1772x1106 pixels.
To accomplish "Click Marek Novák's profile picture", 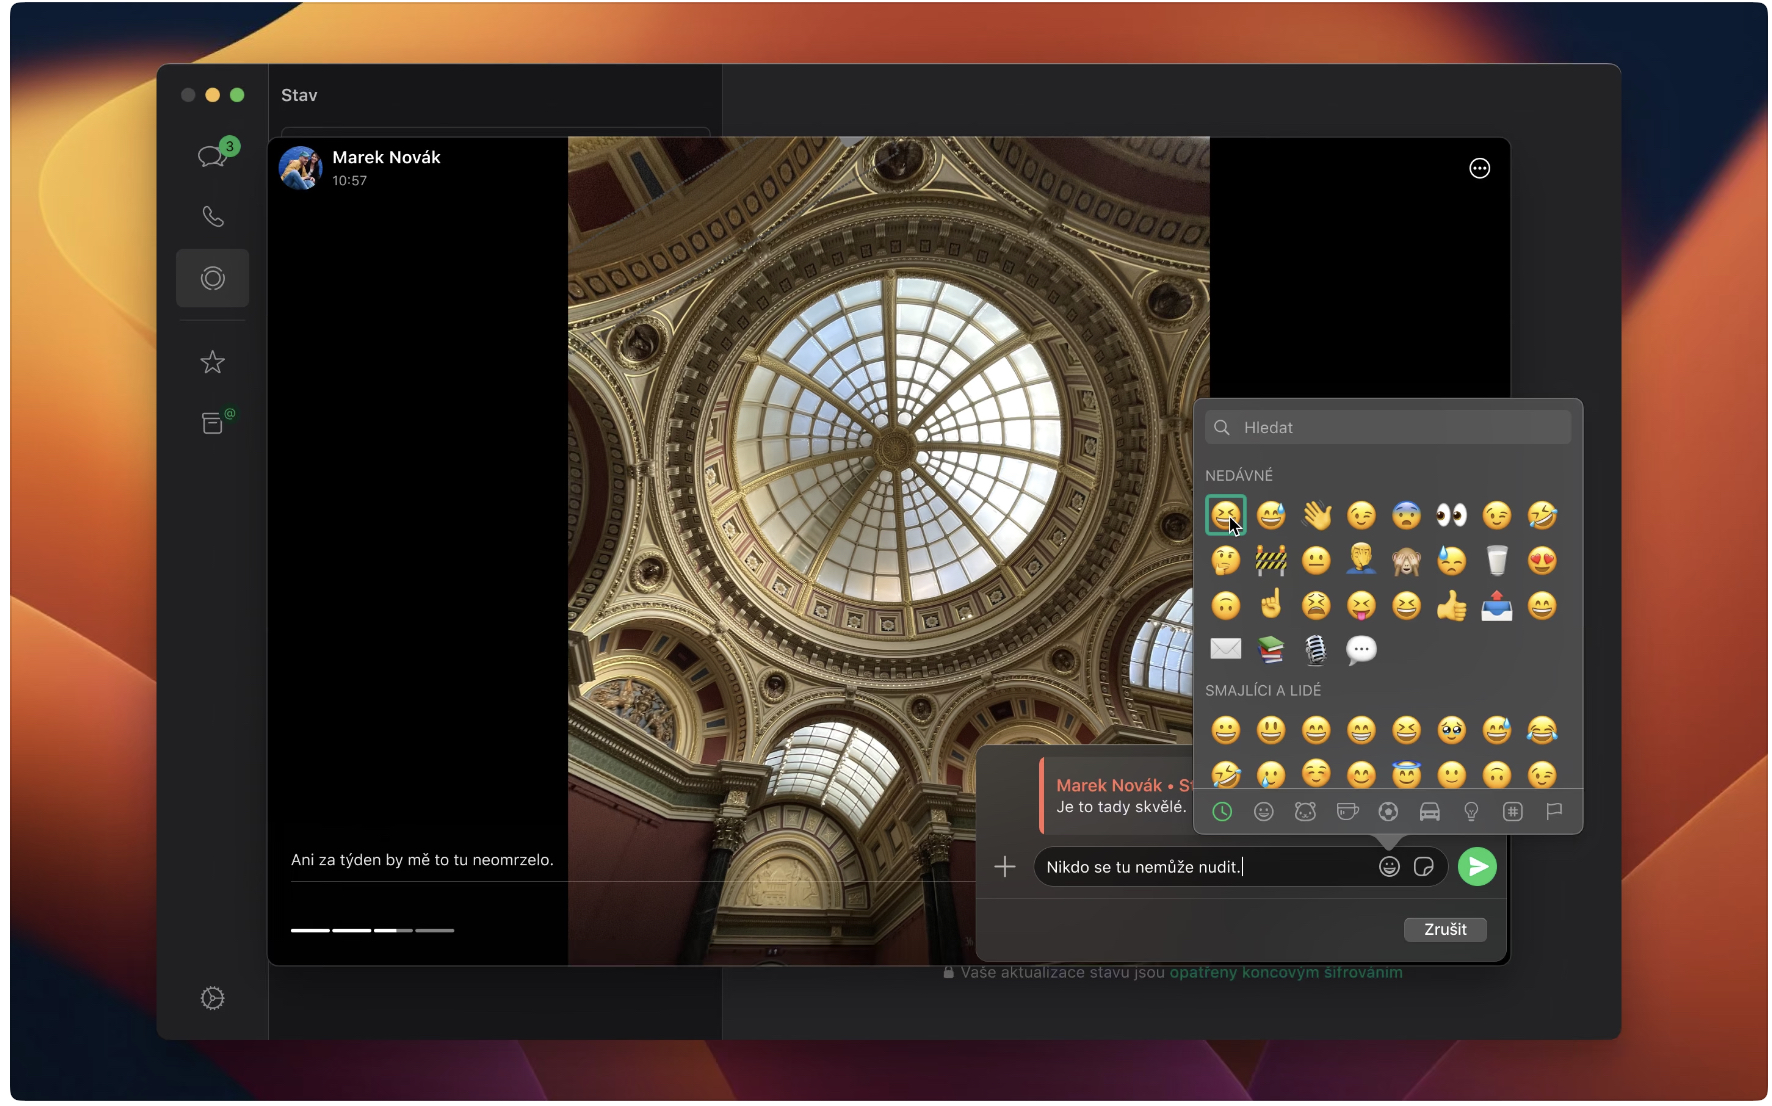I will pyautogui.click(x=301, y=168).
